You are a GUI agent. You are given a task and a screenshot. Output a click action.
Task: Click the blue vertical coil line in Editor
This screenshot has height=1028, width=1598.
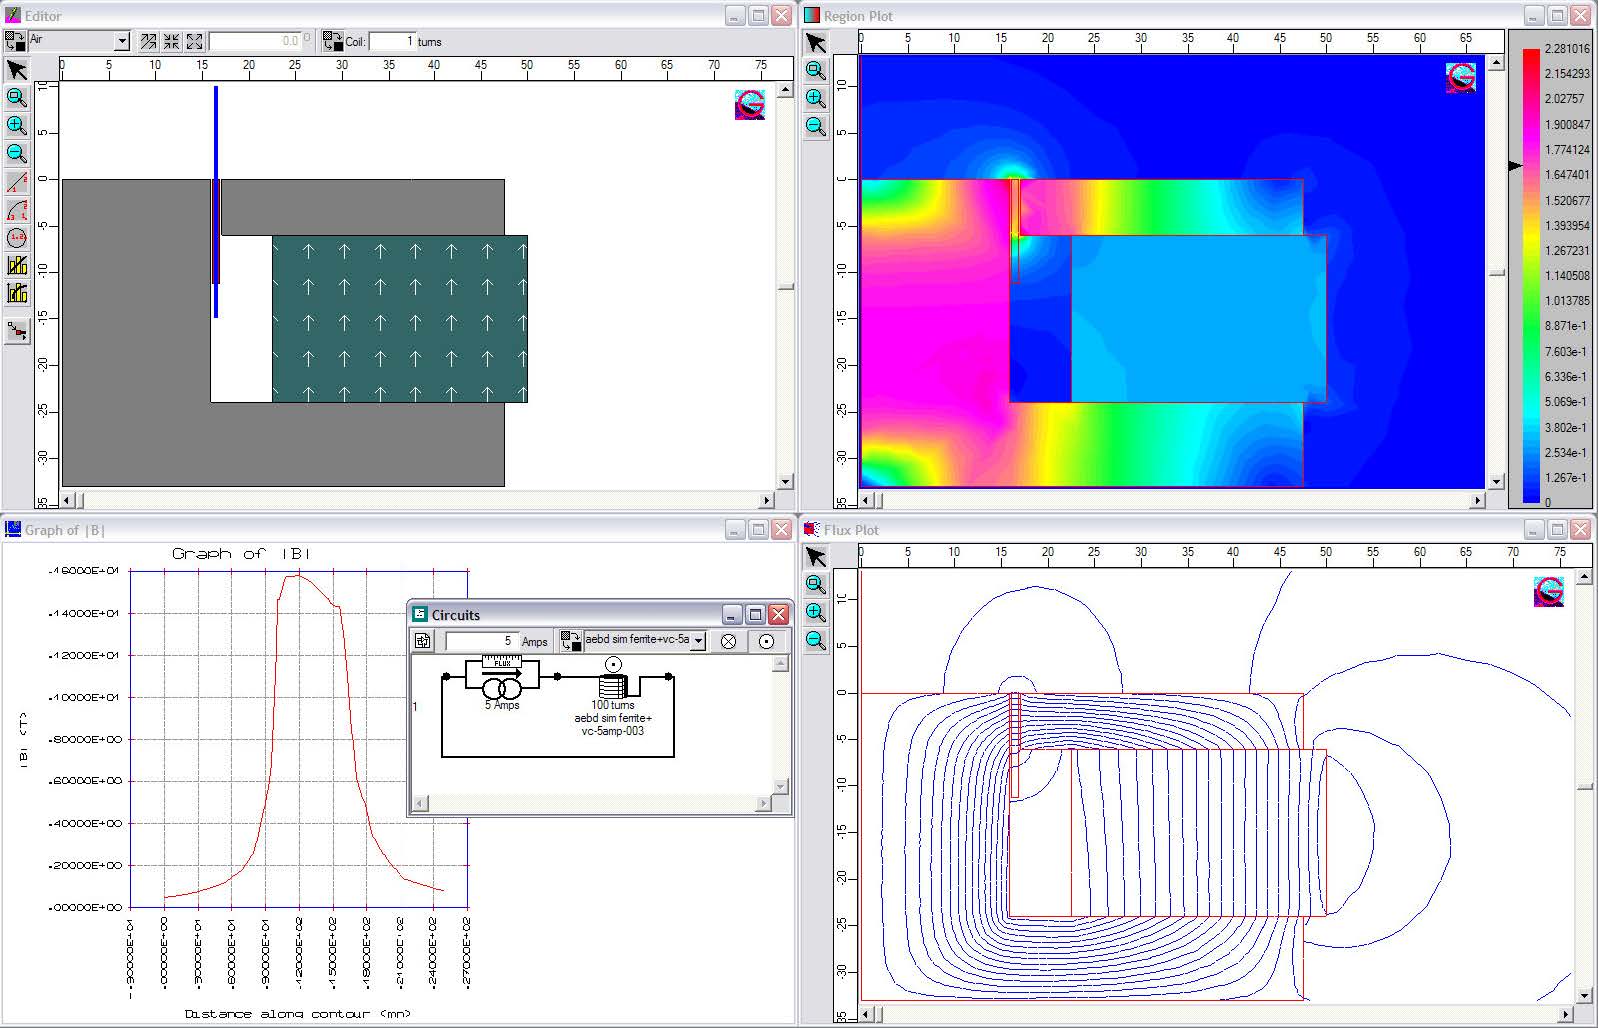coord(216,201)
